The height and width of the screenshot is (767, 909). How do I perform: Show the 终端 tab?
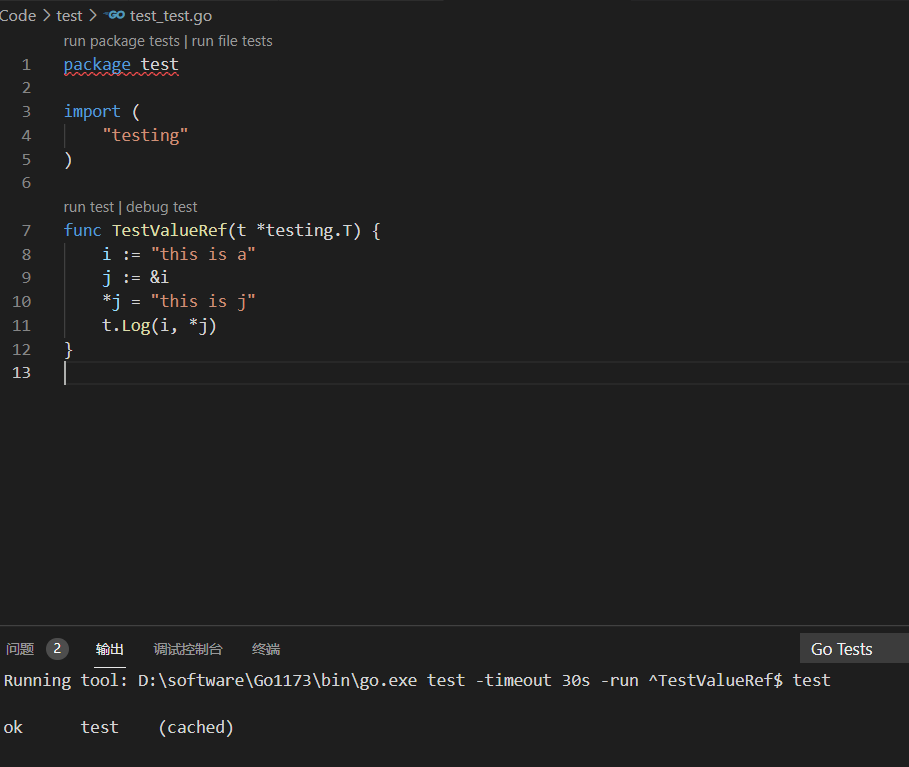pos(266,649)
